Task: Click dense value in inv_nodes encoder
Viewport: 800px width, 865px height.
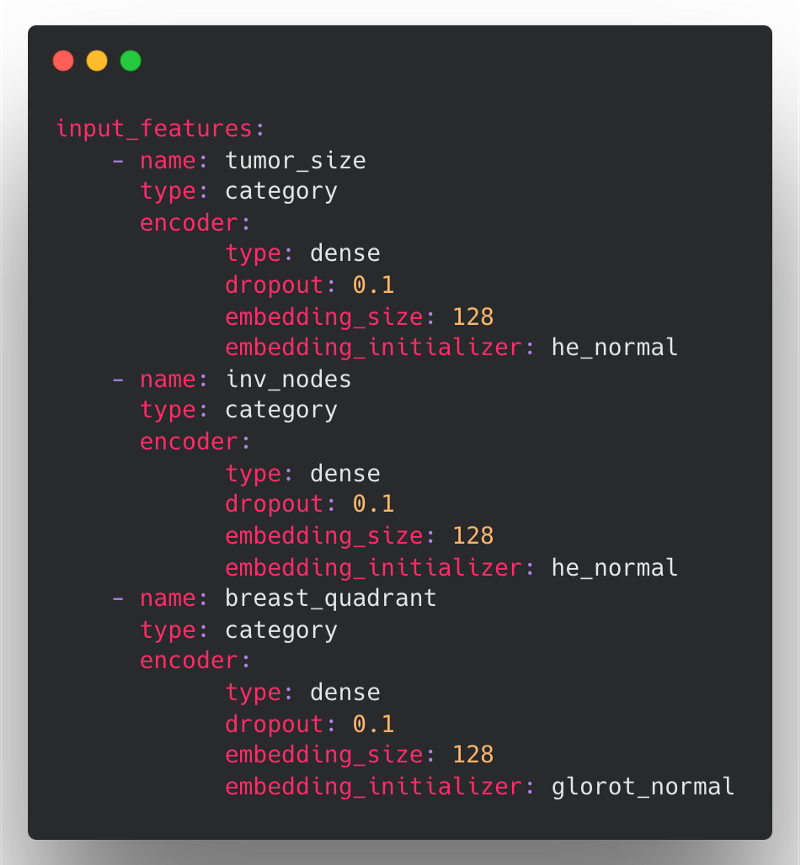Action: (x=345, y=474)
